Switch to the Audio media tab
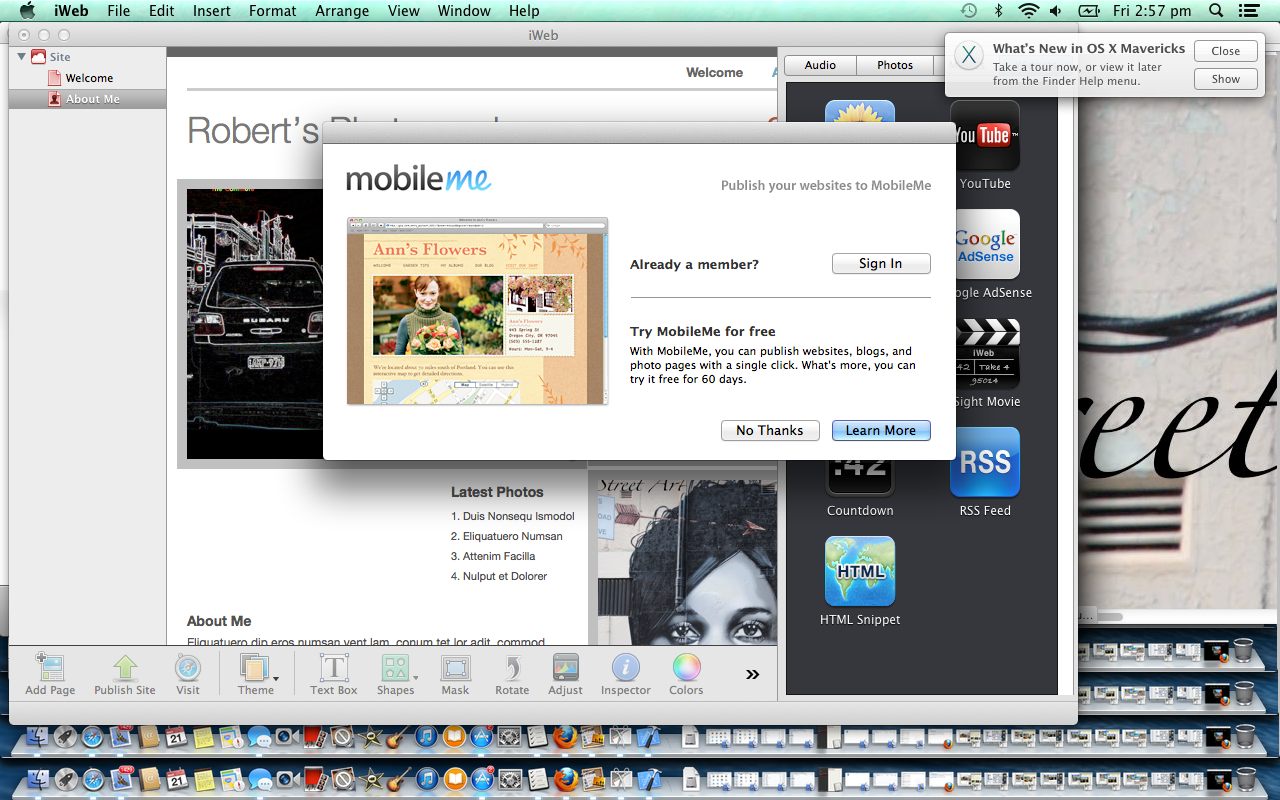1280x800 pixels. click(x=820, y=65)
